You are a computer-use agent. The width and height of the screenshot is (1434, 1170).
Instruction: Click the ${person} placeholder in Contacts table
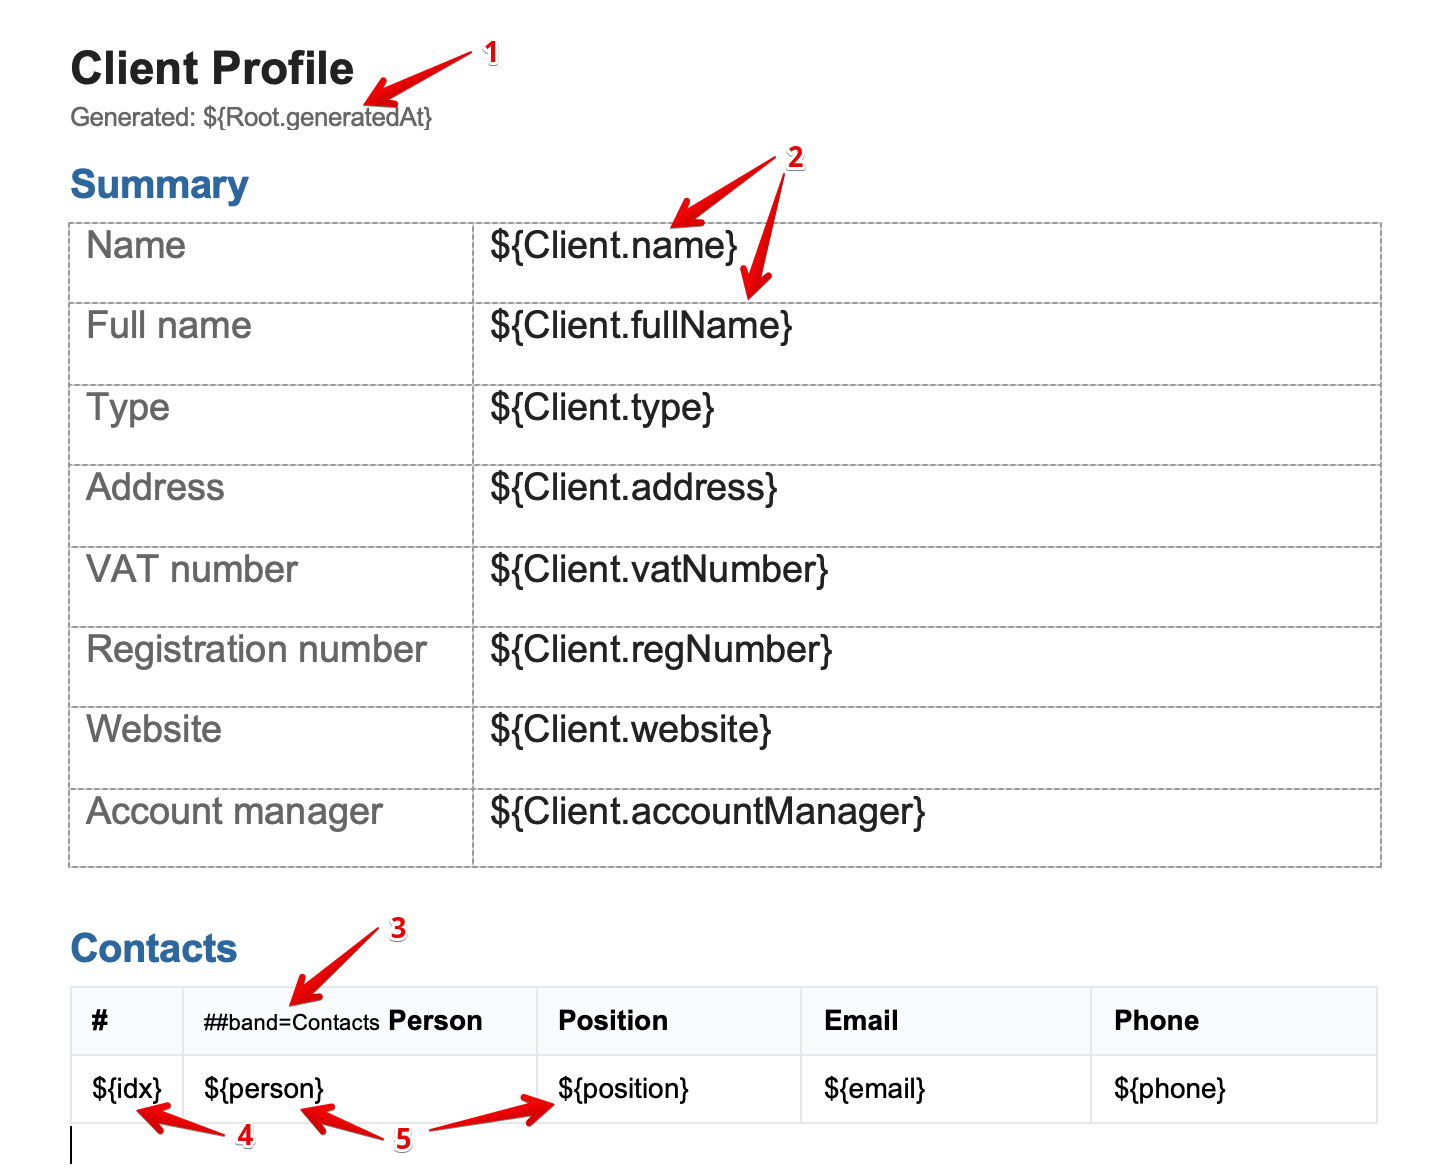click(263, 1089)
